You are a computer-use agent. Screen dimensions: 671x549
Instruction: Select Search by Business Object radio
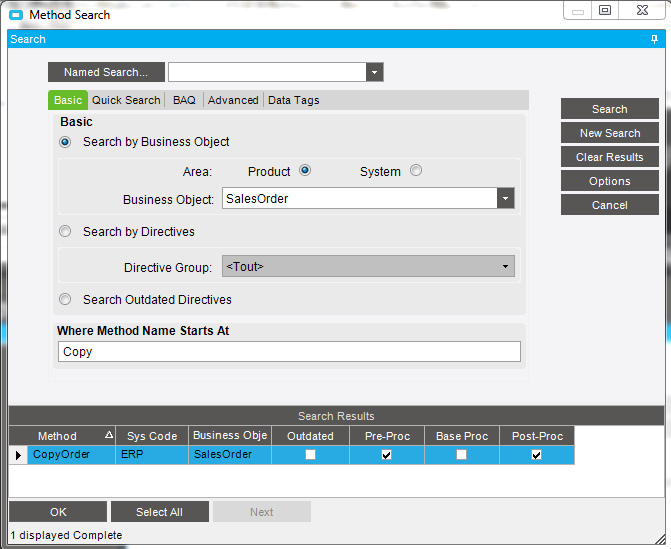click(65, 142)
